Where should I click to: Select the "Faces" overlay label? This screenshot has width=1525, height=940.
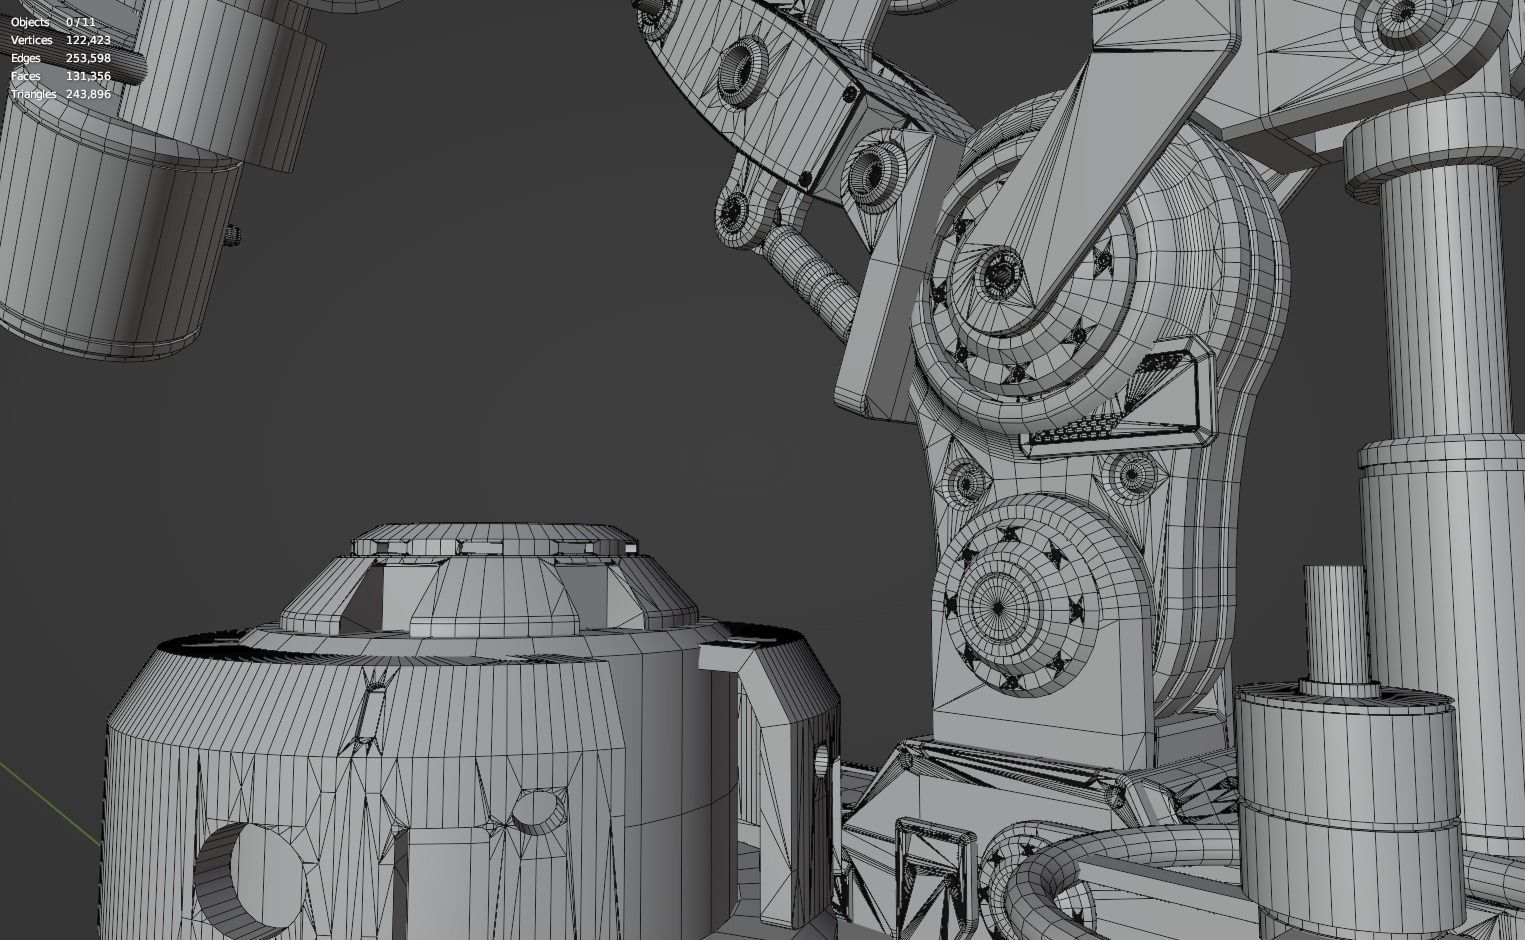(x=26, y=76)
